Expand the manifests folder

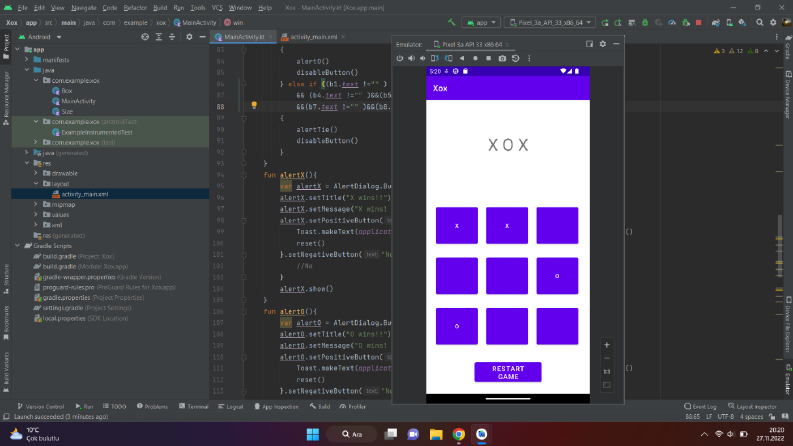tap(27, 60)
